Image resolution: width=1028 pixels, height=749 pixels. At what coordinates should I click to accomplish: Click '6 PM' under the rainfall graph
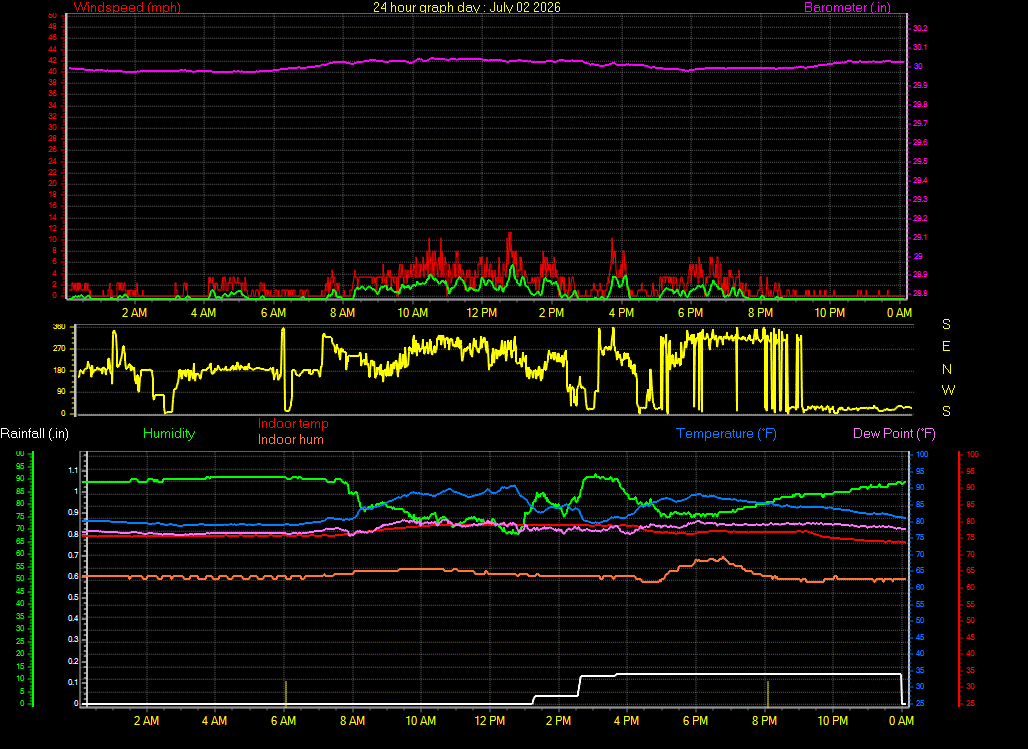695,721
